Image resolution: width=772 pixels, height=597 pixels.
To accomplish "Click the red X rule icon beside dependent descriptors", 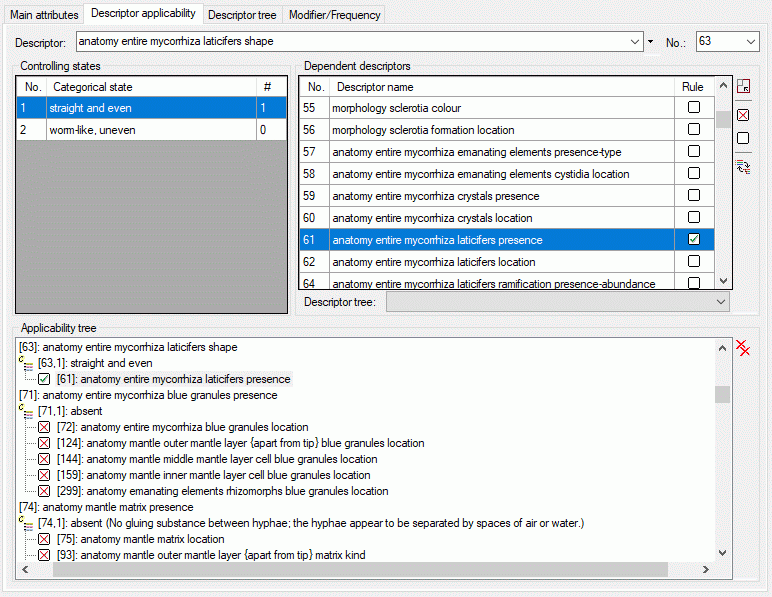I will [x=743, y=115].
